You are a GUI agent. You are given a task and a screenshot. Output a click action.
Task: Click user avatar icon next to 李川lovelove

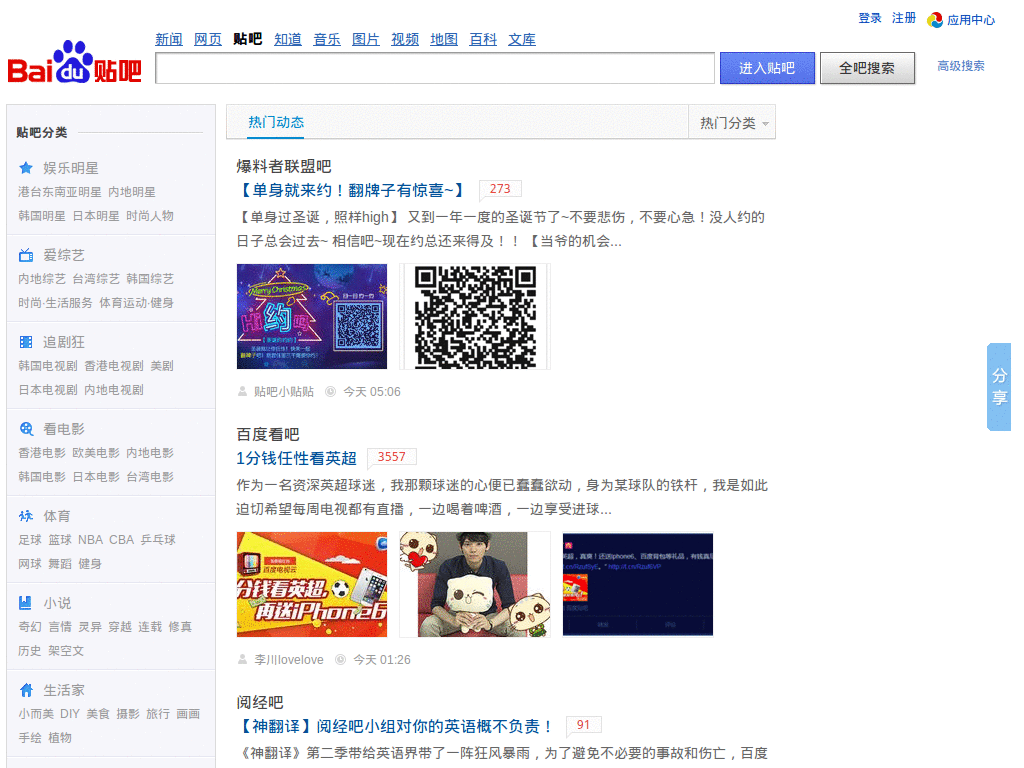(x=242, y=660)
